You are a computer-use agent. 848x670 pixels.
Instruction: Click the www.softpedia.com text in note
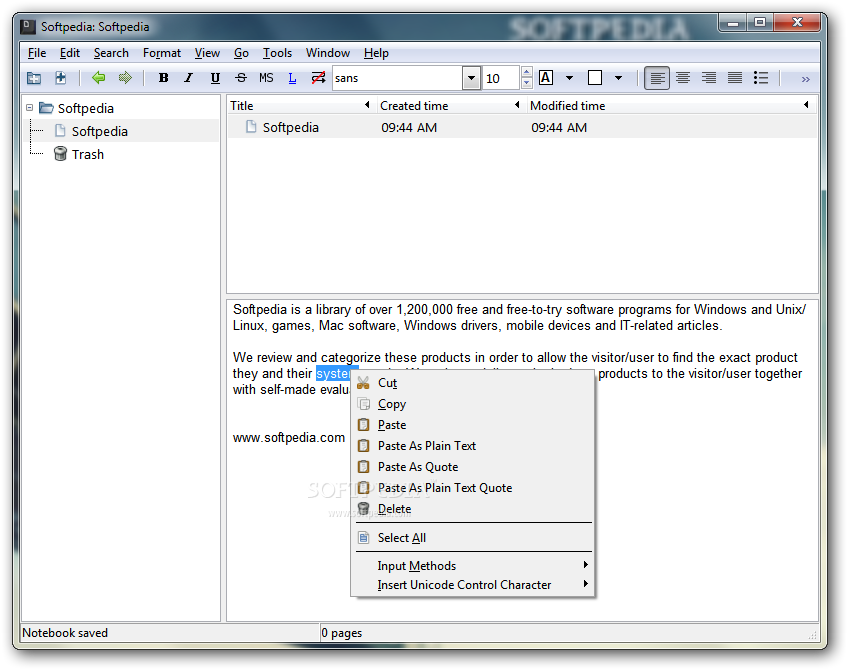coord(289,437)
